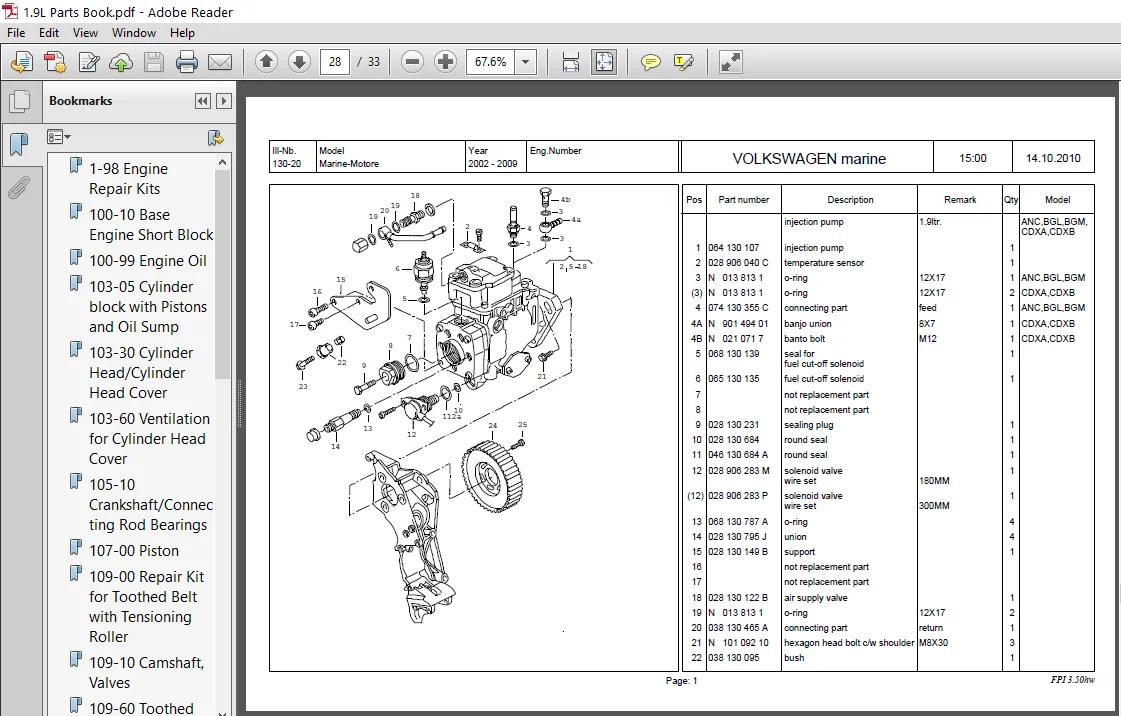Click the Ill-Nb. 130-20 cell
Viewport: 1121px width, 716px height.
tap(292, 157)
